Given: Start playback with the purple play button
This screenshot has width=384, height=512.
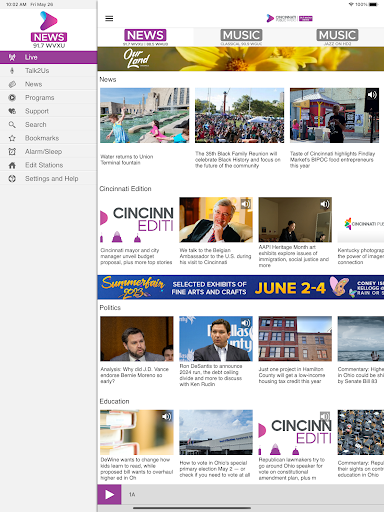Looking at the screenshot, I should click(x=109, y=494).
